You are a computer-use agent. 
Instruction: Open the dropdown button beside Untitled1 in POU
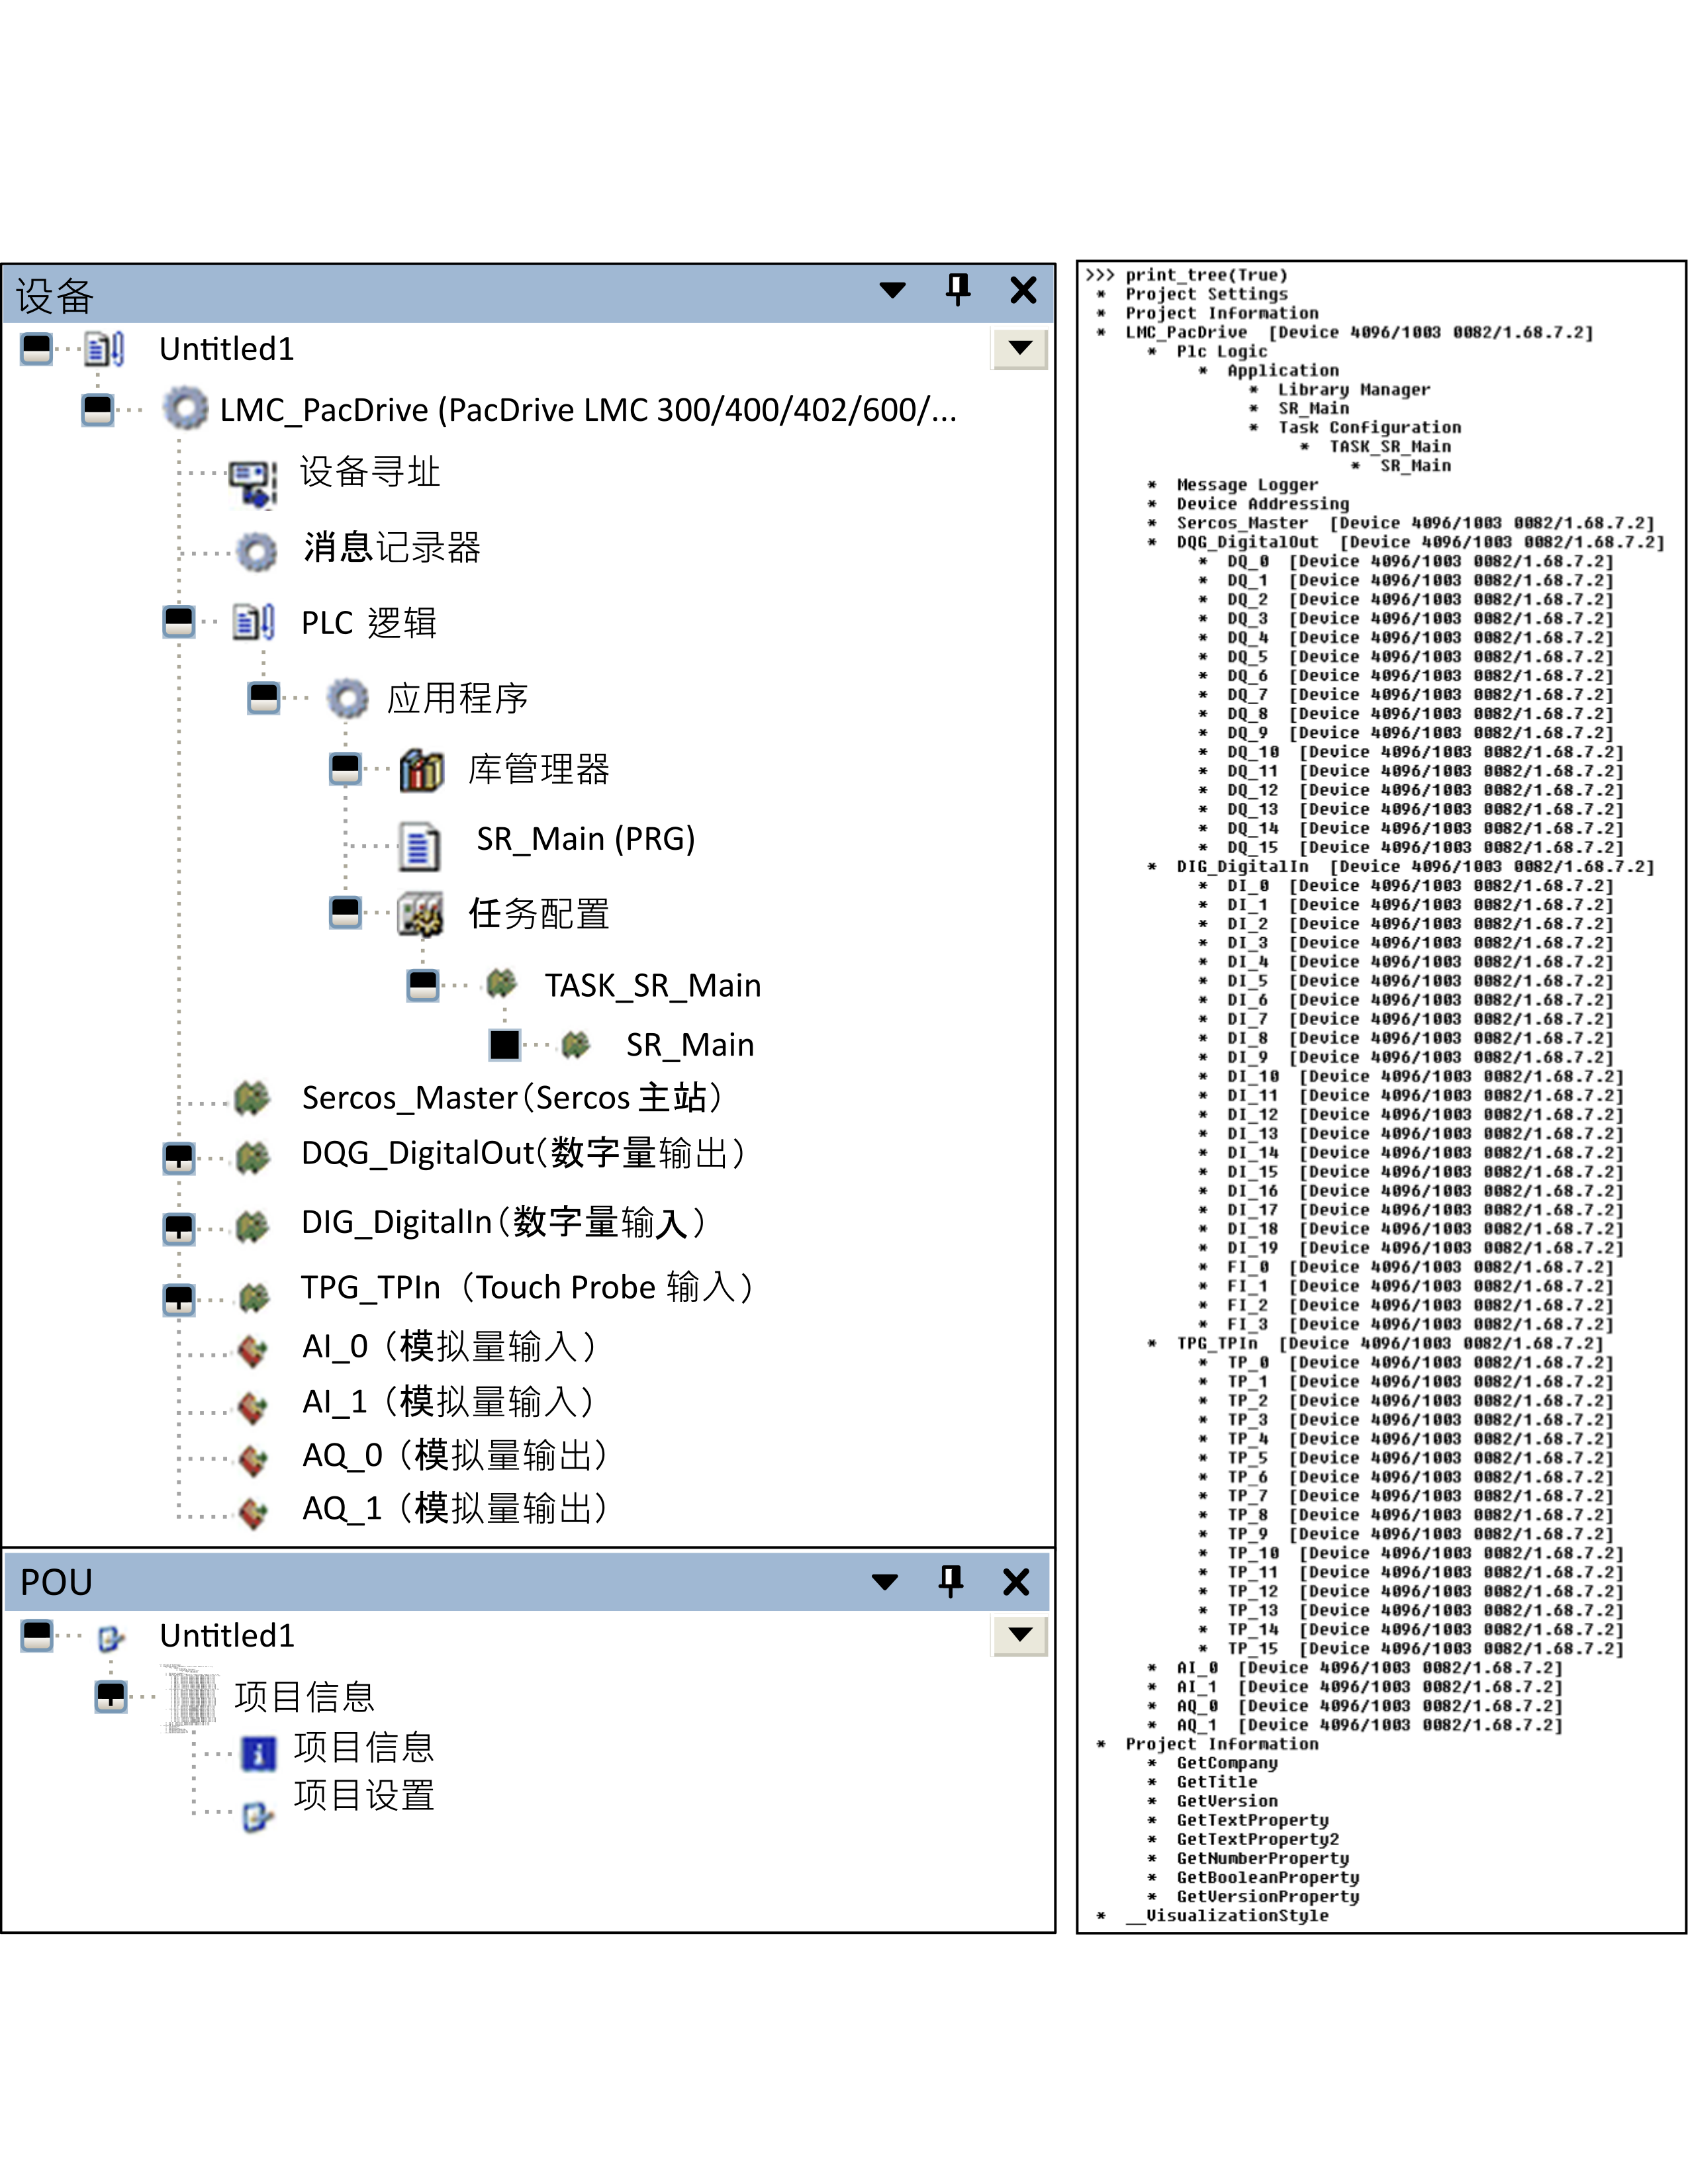click(x=1020, y=1635)
